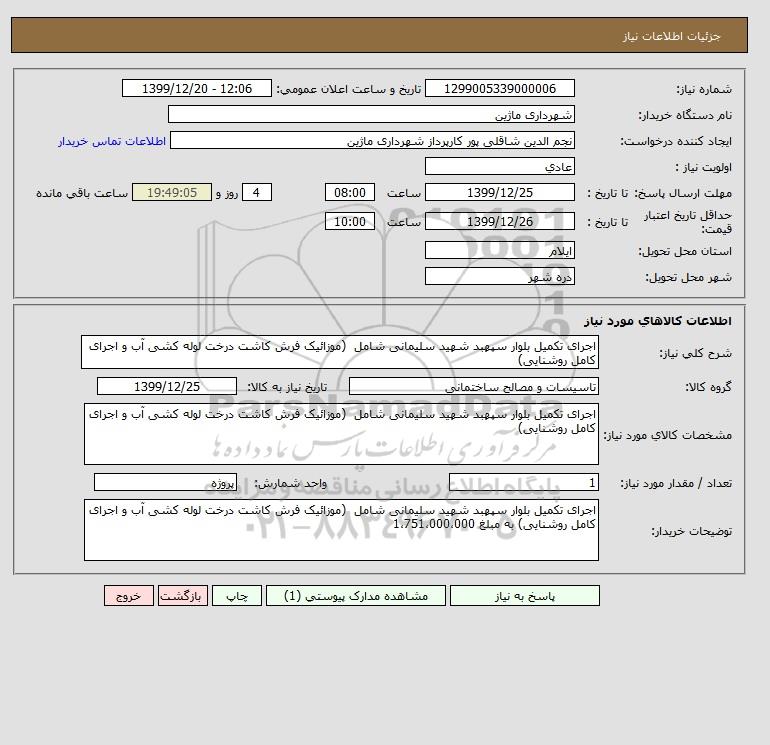The height and width of the screenshot is (745, 770).
Task: Click the پاسخ به نیاز button
Action: 524,596
